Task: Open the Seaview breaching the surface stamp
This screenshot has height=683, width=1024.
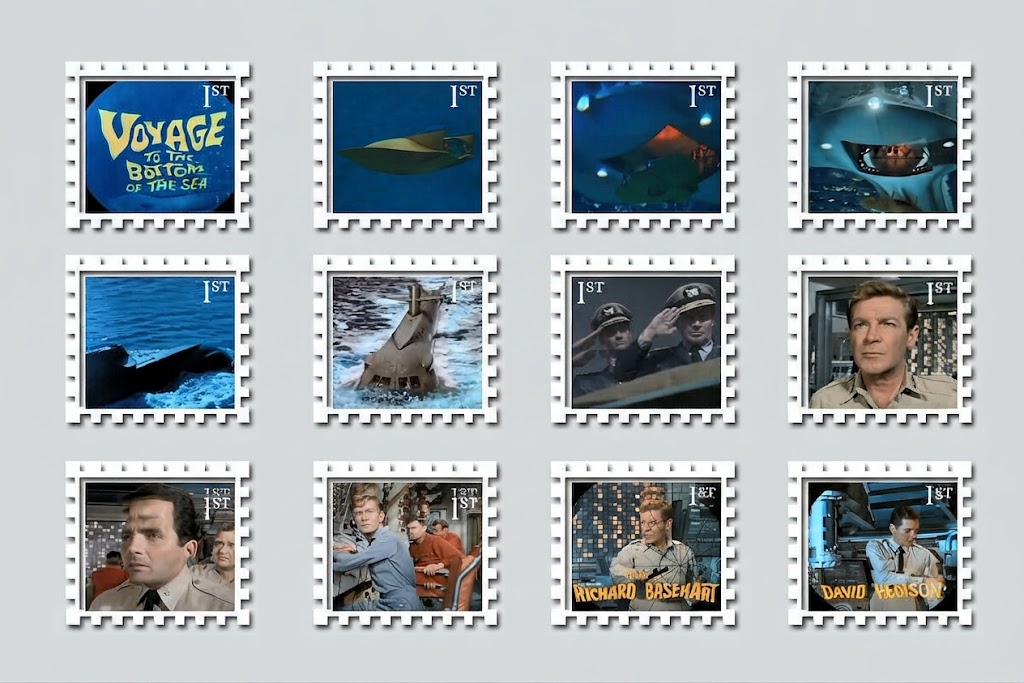Action: 406,340
